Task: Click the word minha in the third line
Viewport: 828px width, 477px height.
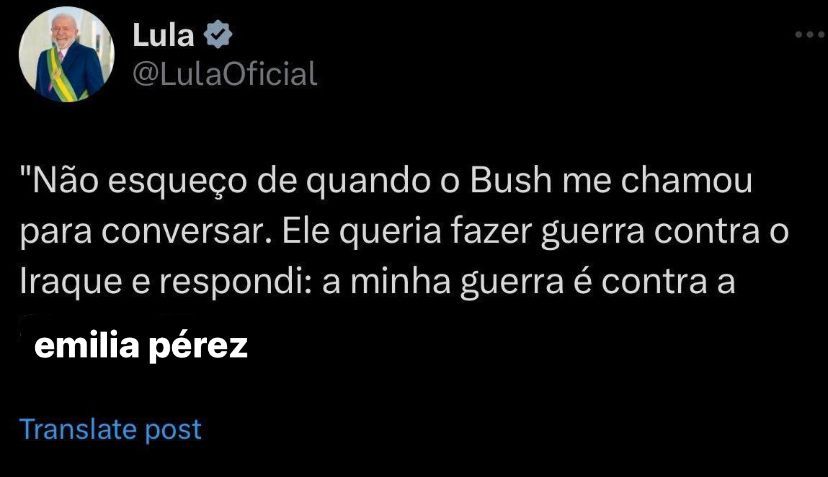Action: click(x=400, y=282)
